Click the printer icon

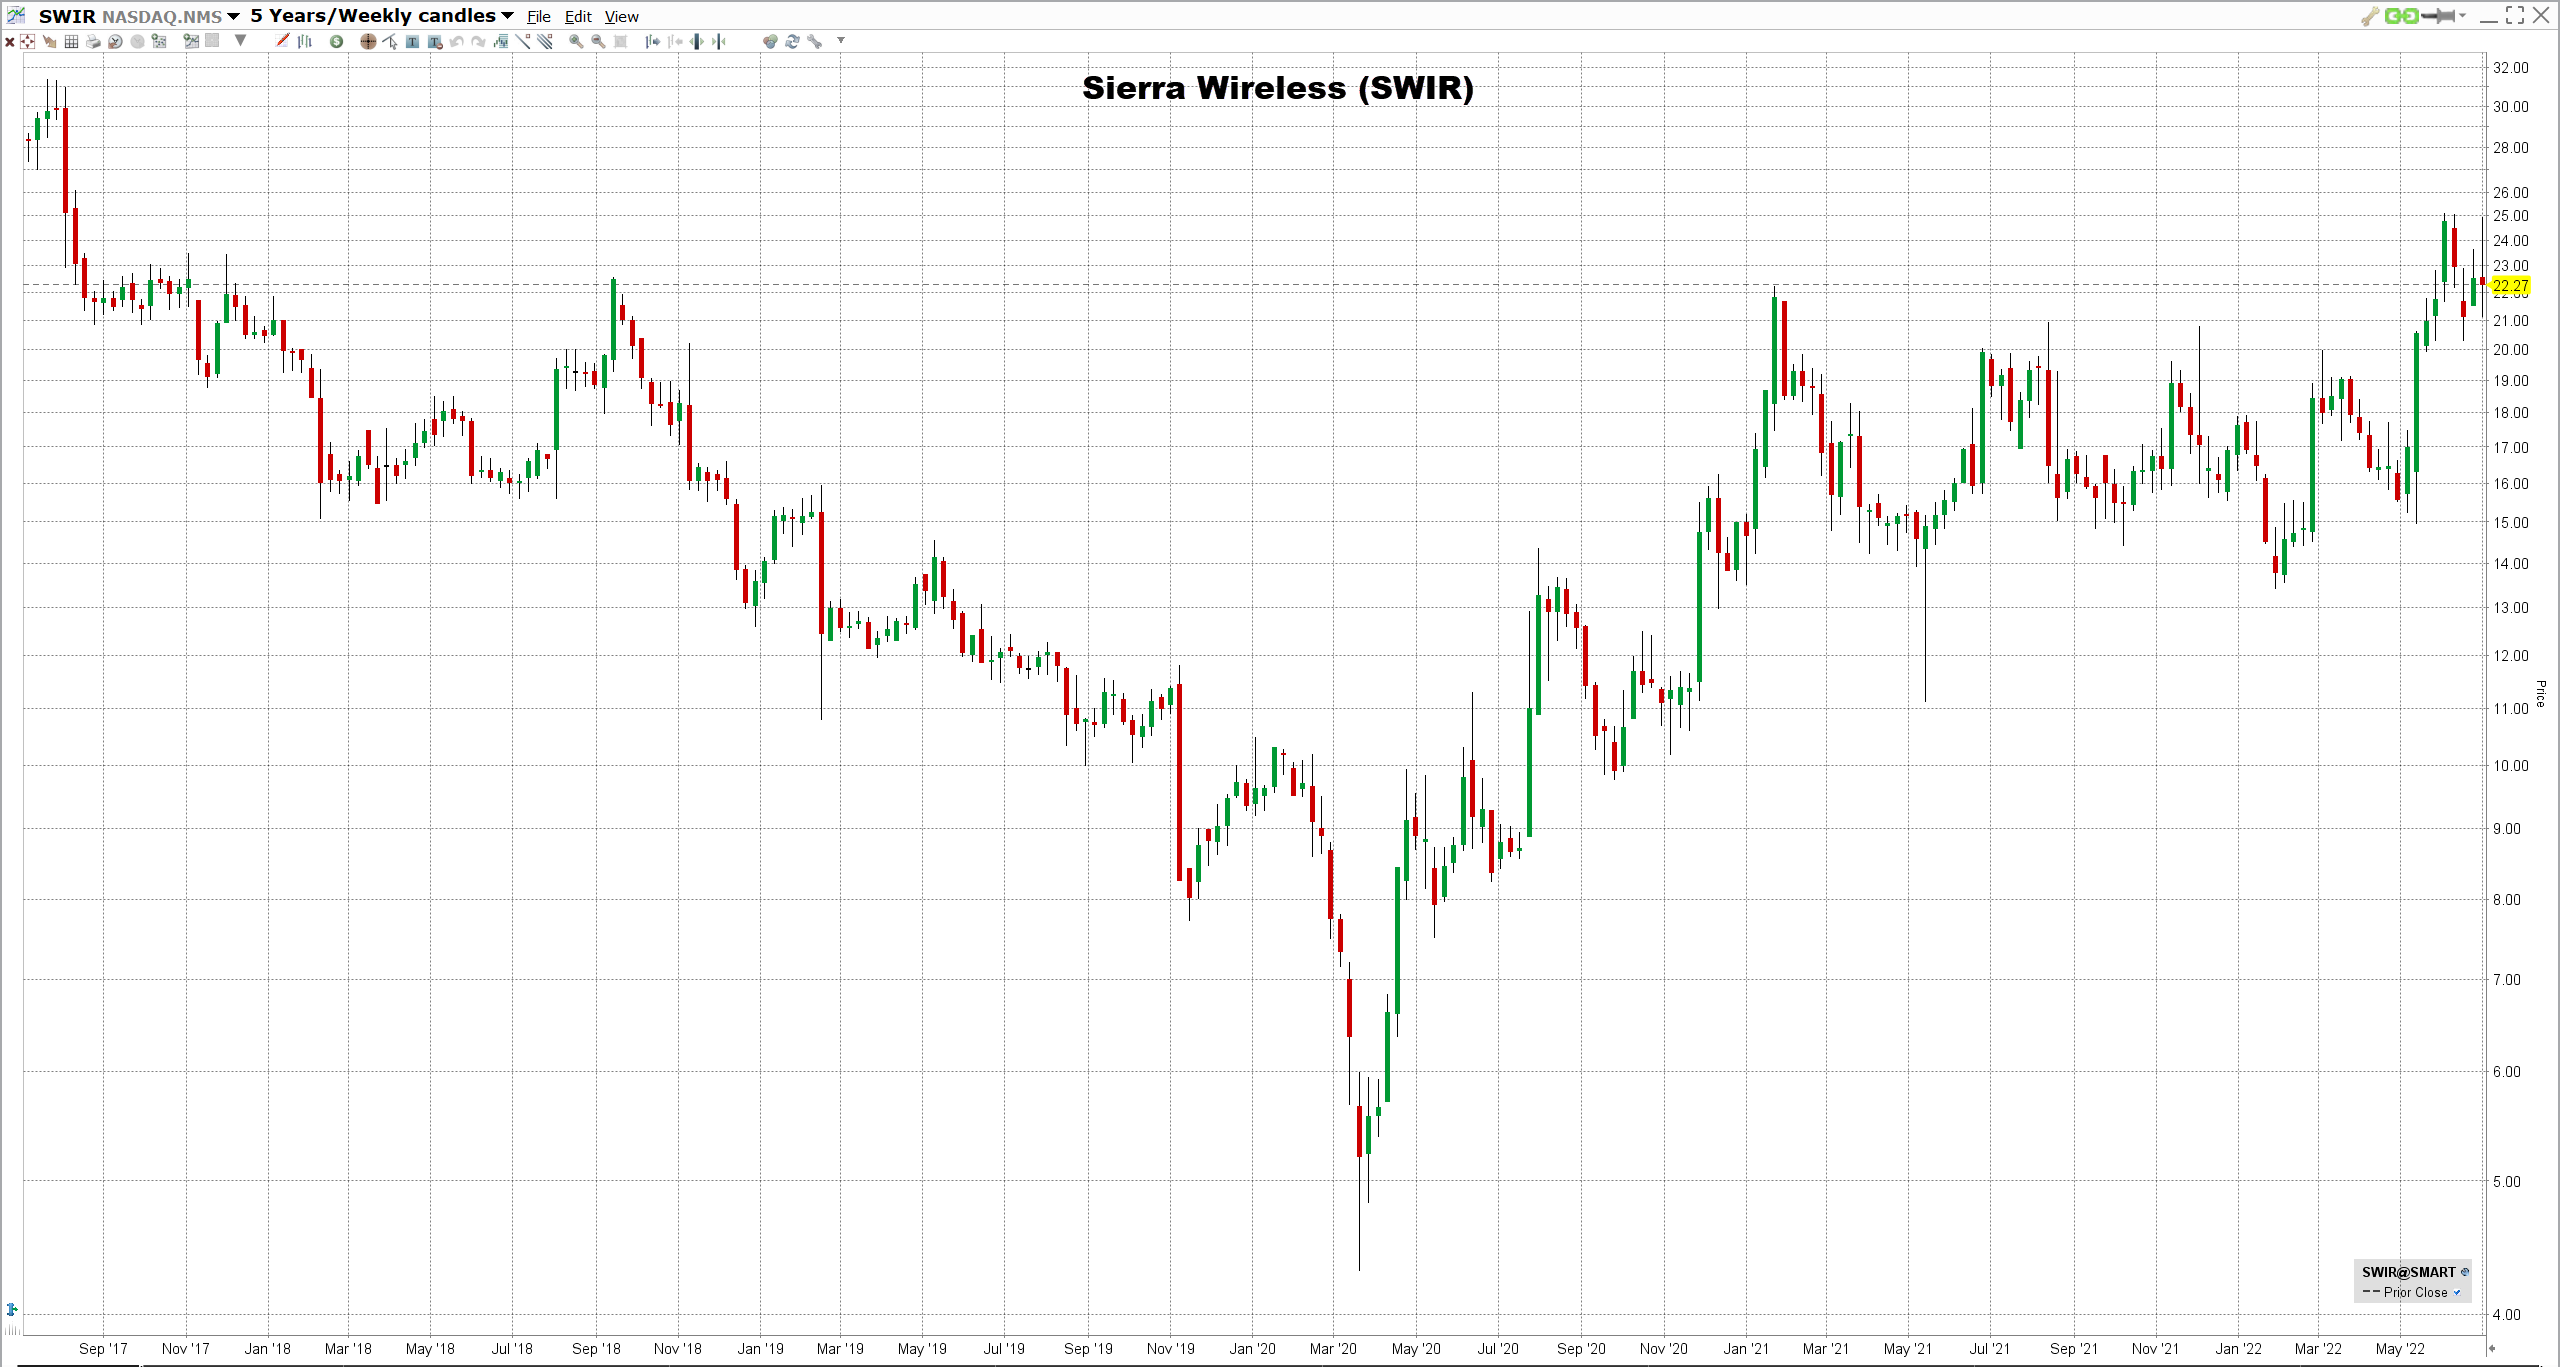coord(93,41)
